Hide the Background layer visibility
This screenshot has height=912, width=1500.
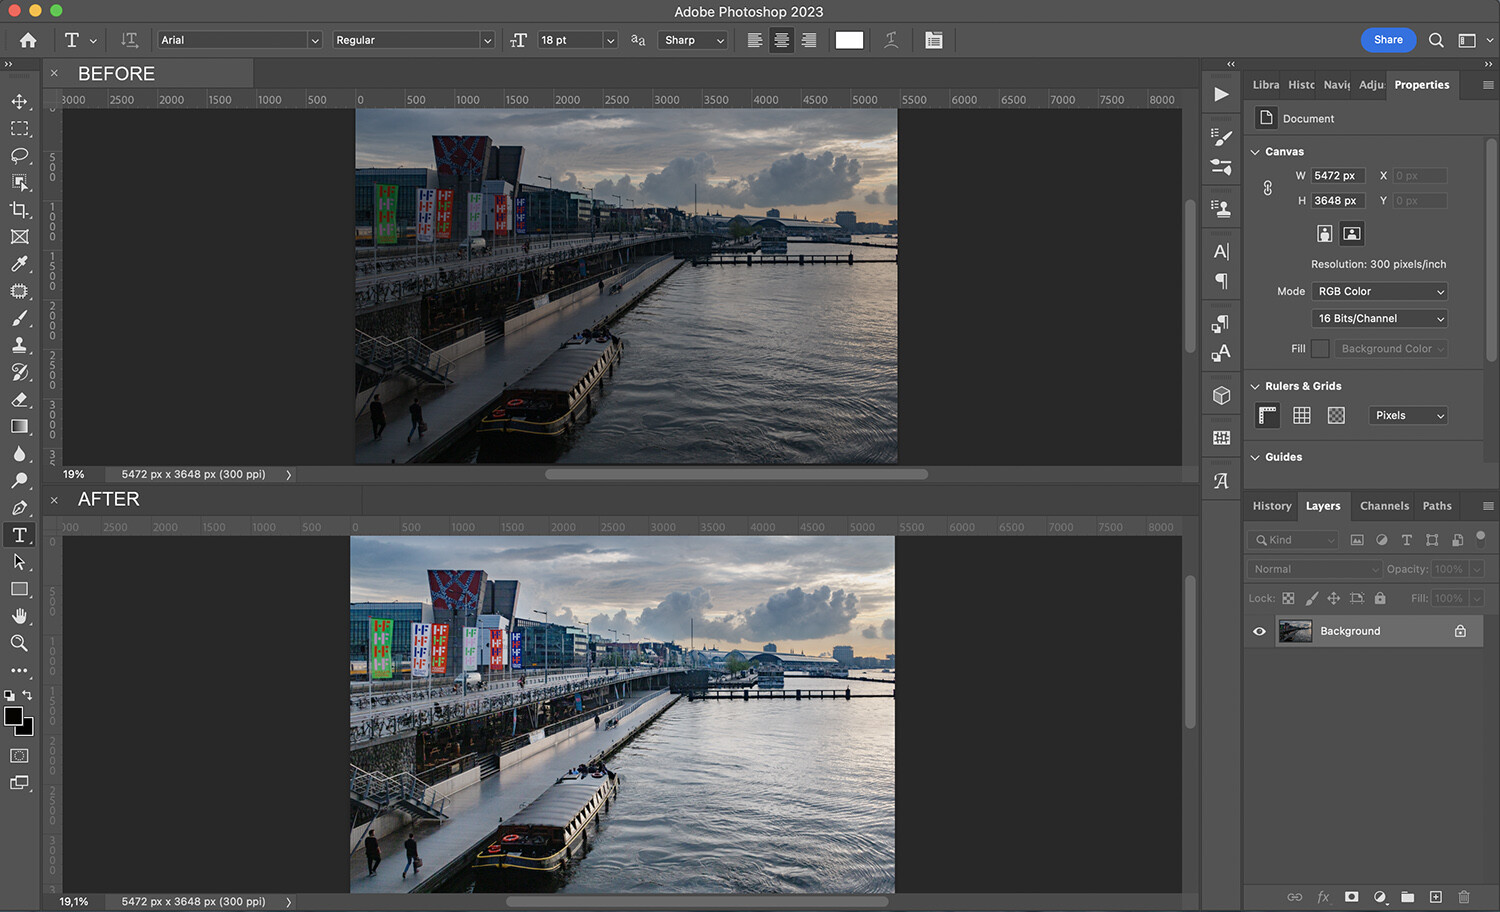[x=1259, y=631]
